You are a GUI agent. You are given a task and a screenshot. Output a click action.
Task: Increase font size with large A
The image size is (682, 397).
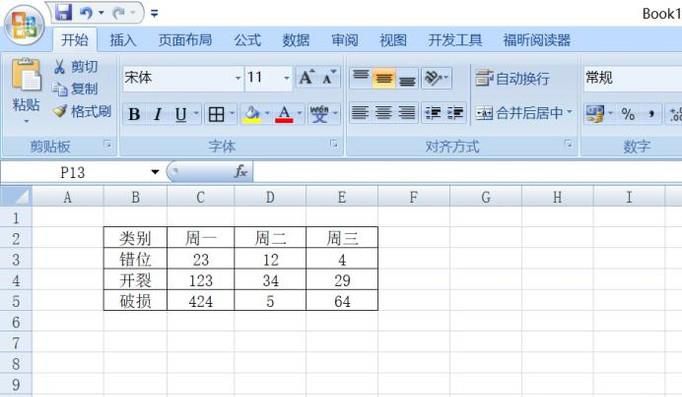307,77
